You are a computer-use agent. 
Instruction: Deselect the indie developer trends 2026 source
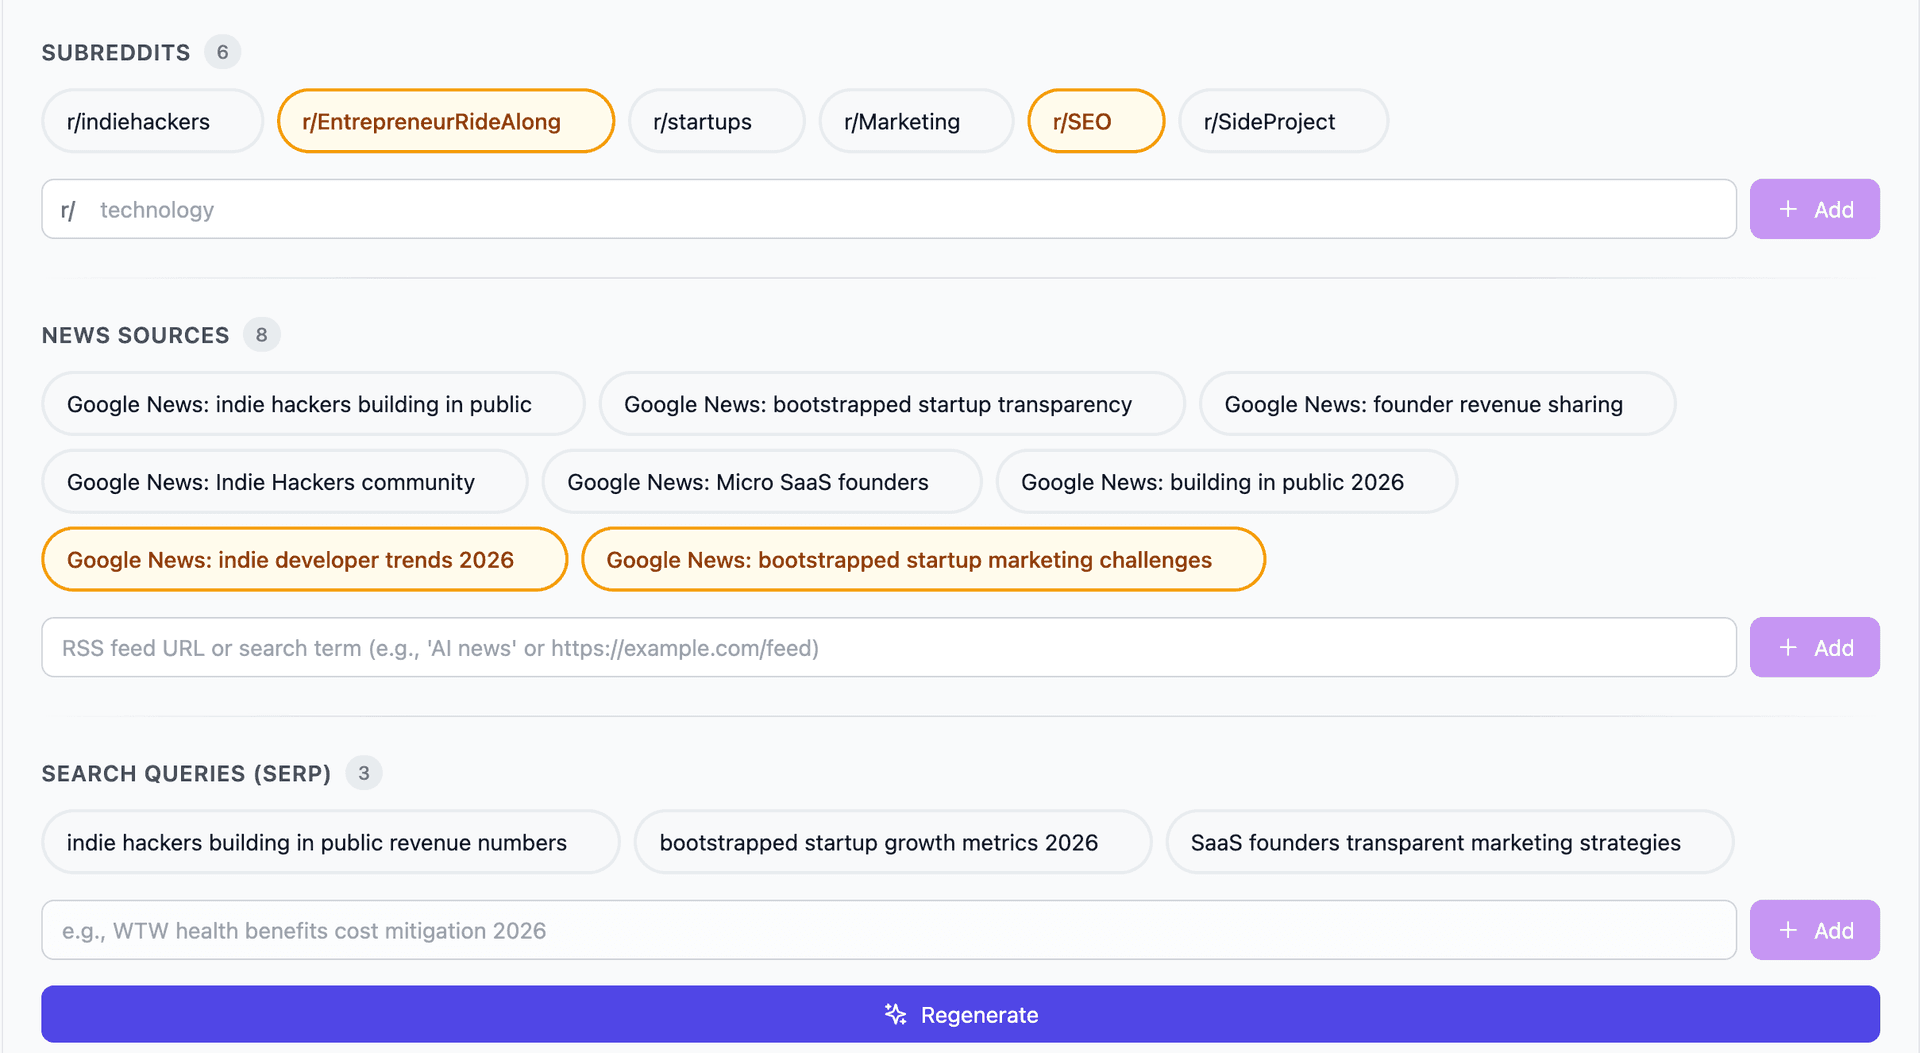303,559
